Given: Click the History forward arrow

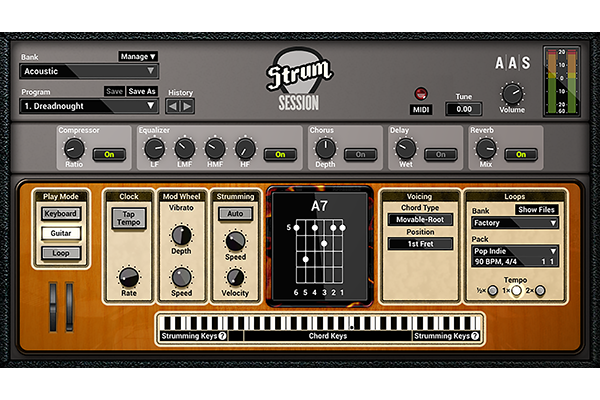Looking at the screenshot, I should (x=187, y=106).
